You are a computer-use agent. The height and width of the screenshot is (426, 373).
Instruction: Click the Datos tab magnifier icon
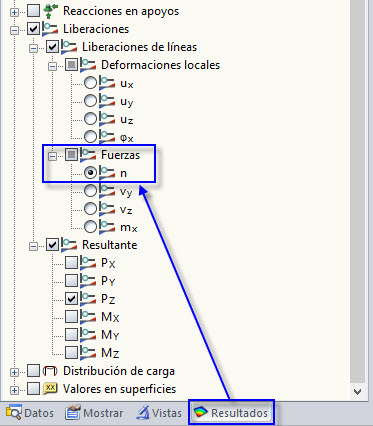[x=14, y=412]
